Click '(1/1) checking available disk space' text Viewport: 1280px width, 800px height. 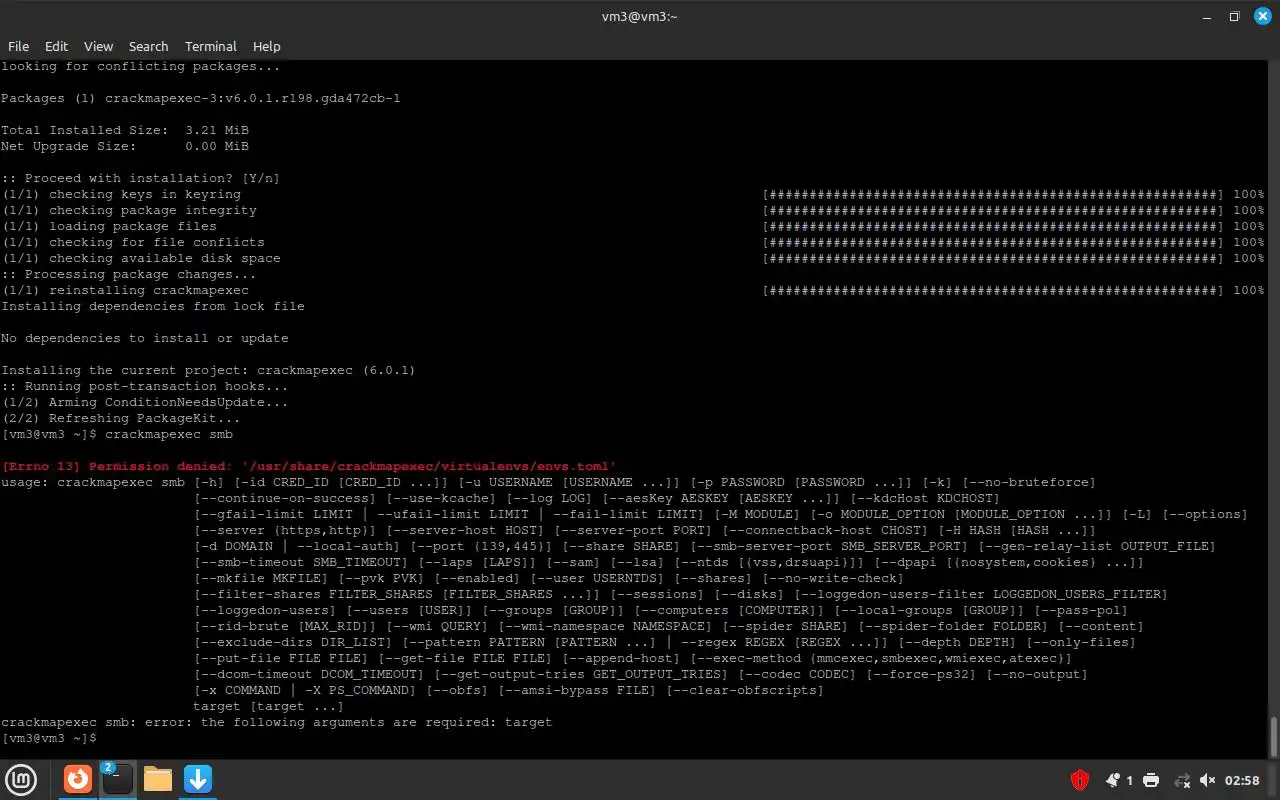(141, 258)
